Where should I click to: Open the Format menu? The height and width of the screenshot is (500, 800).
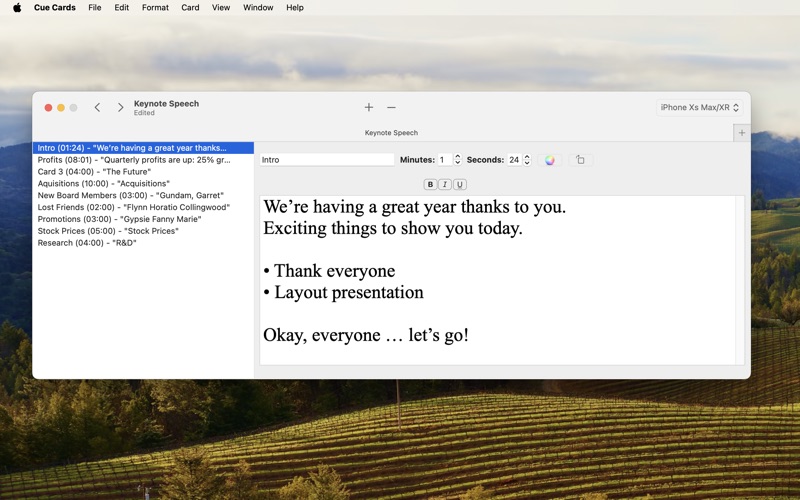(x=155, y=8)
